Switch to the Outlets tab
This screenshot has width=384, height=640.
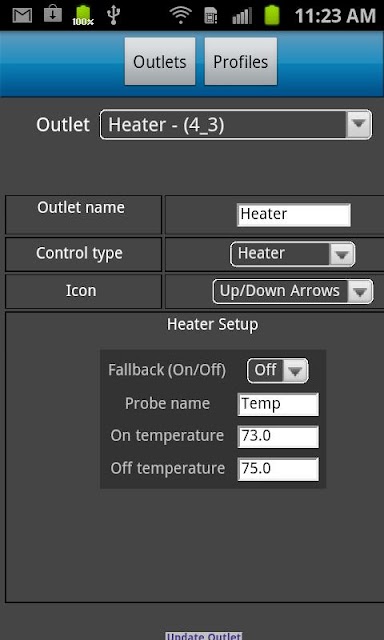click(x=160, y=62)
